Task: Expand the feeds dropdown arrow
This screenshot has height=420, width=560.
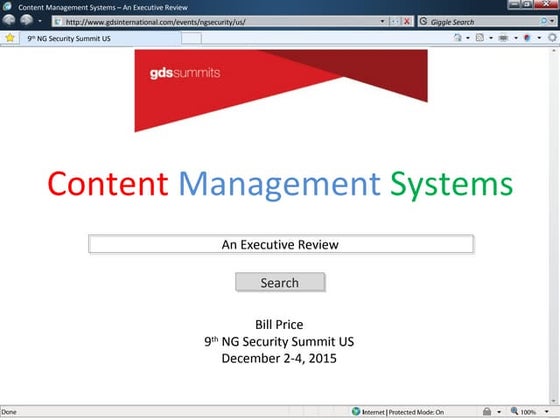Action: (491, 38)
